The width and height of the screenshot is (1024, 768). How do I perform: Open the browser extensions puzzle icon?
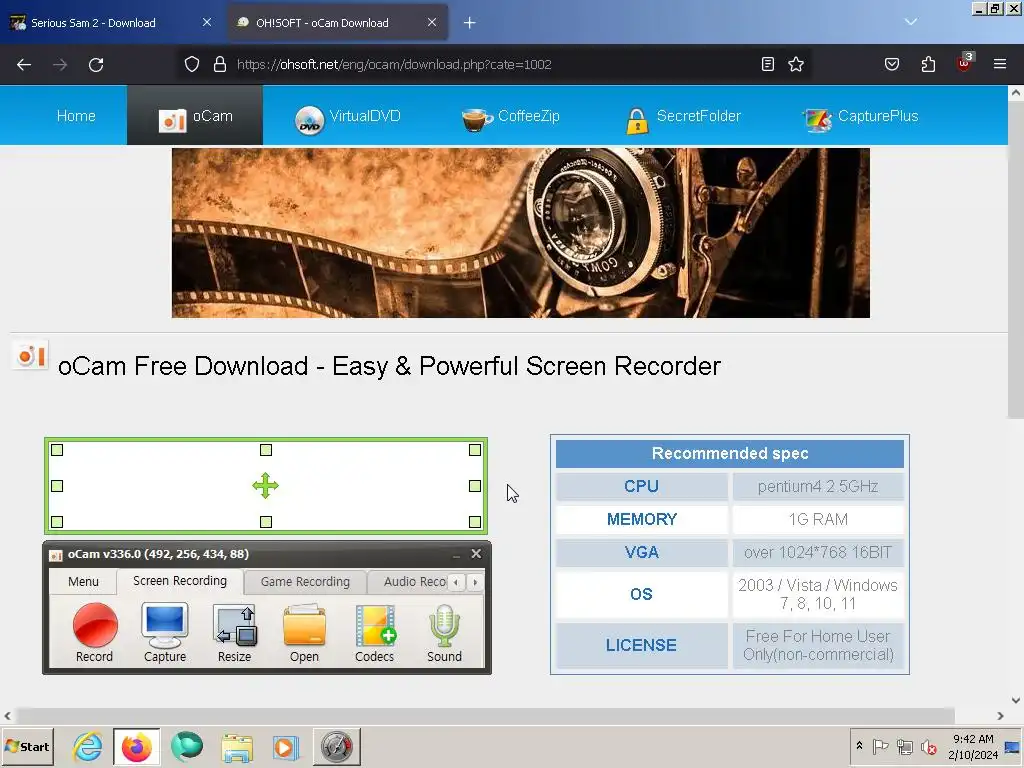click(928, 64)
